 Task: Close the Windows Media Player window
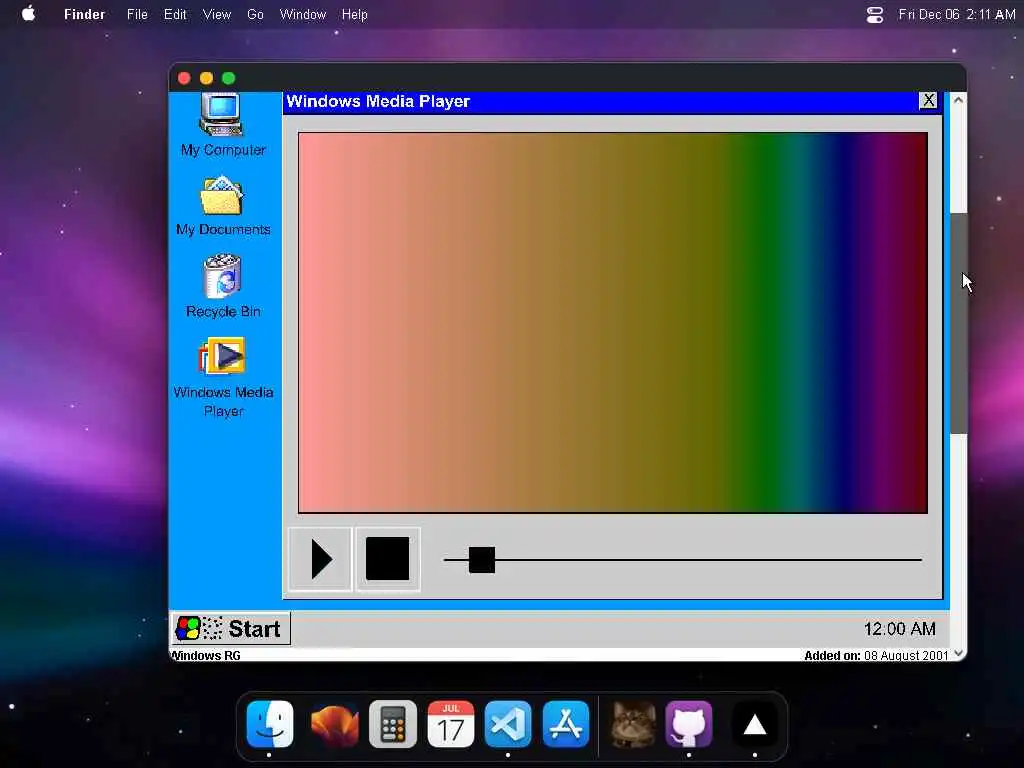tap(928, 101)
